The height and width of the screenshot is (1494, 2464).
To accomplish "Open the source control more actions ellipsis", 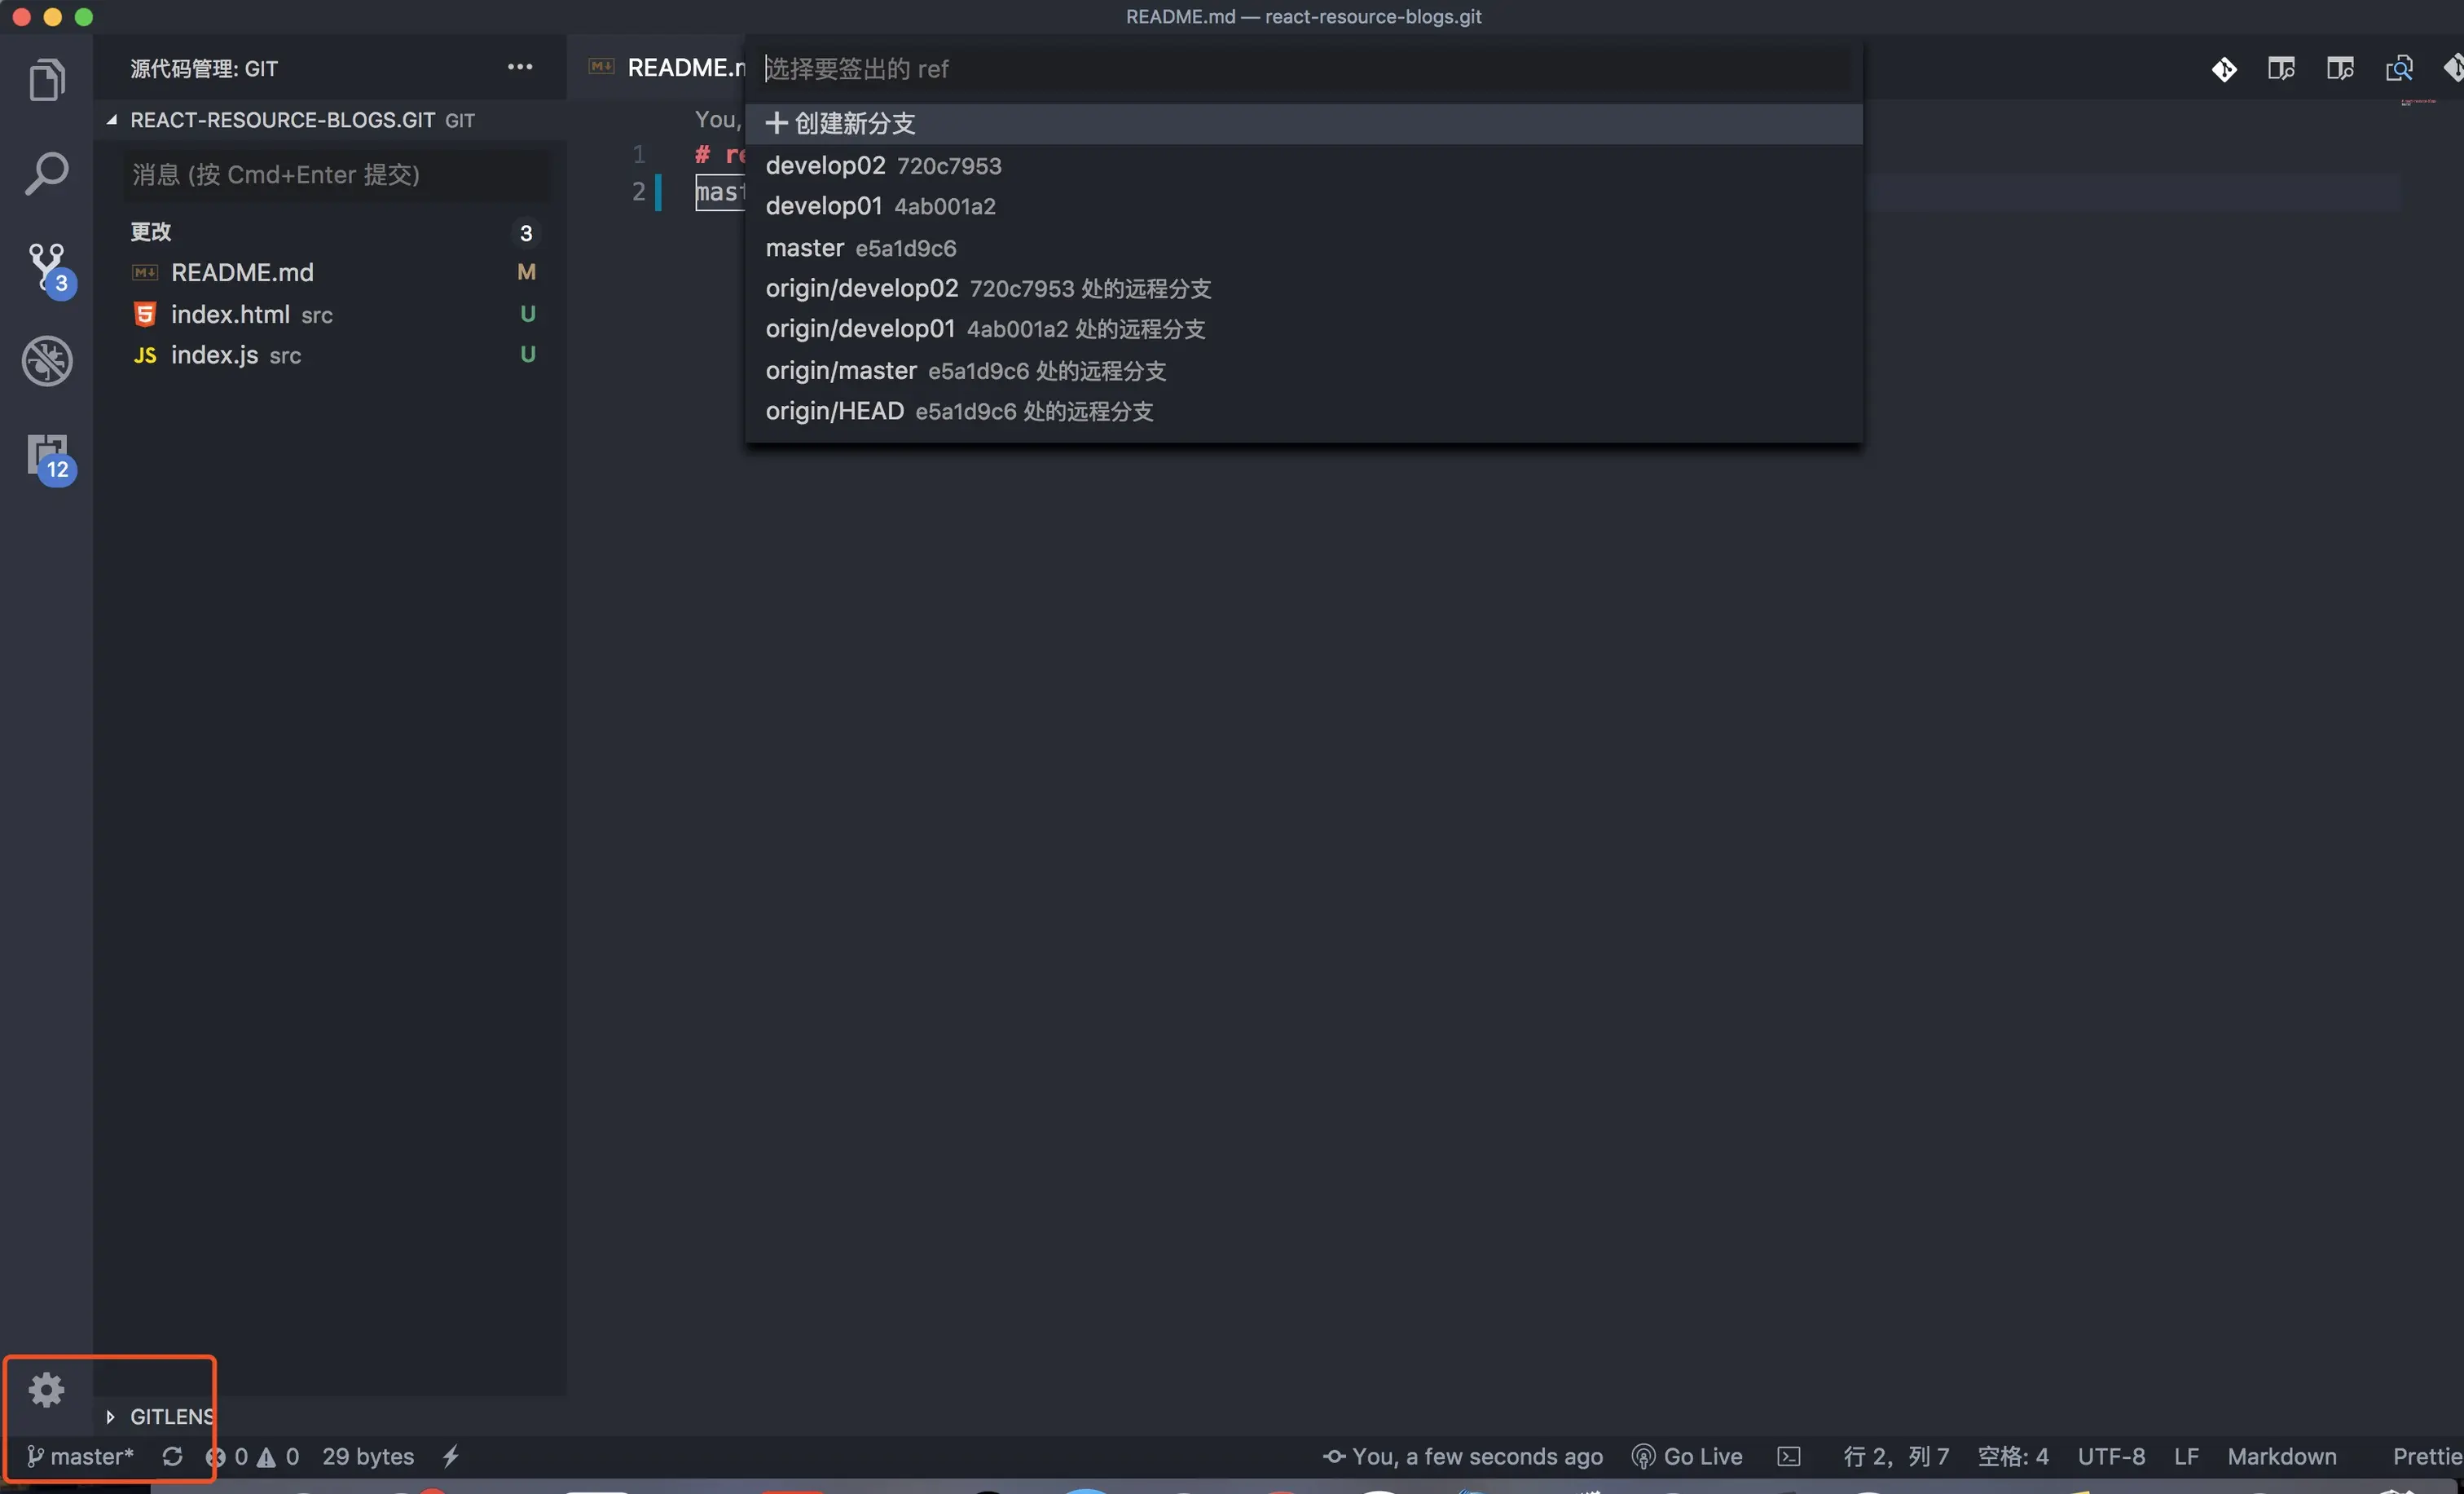I will pyautogui.click(x=519, y=67).
